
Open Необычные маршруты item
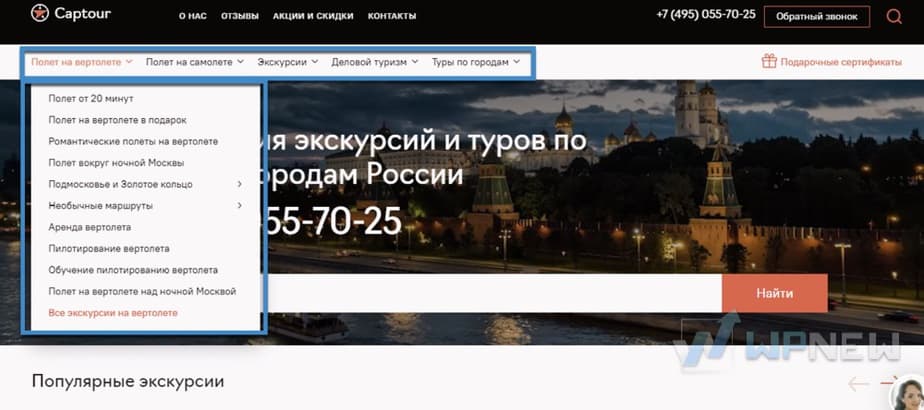tap(101, 206)
